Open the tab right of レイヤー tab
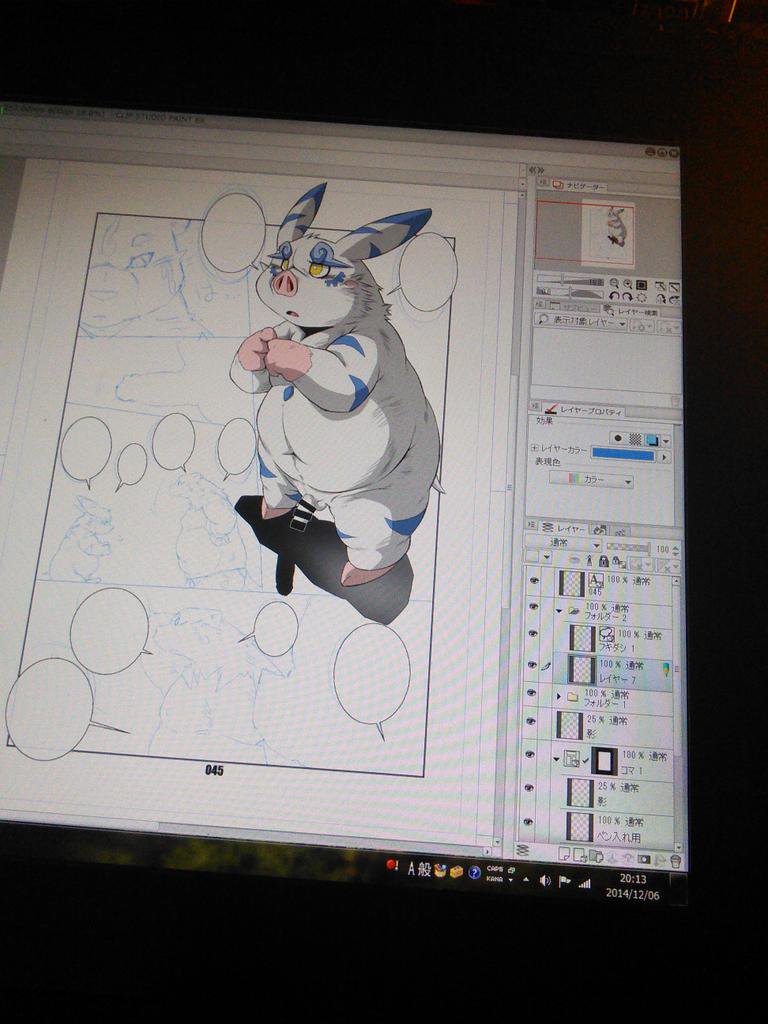This screenshot has height=1024, width=768. 600,530
